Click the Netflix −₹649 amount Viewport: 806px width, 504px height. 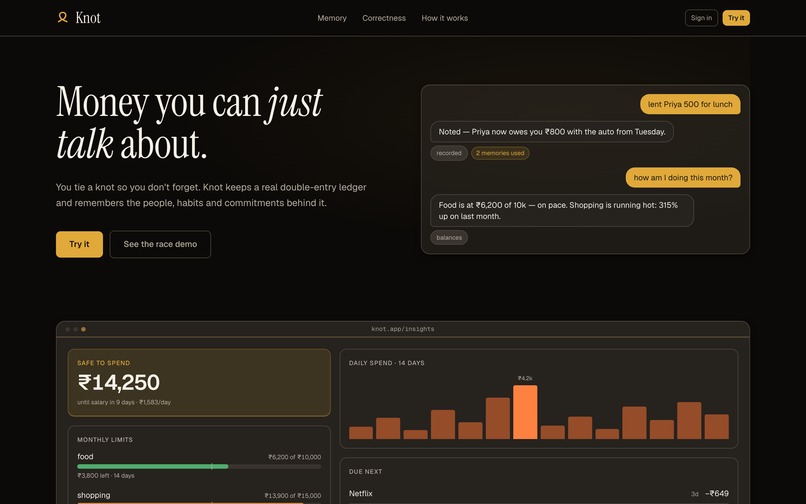(x=717, y=494)
